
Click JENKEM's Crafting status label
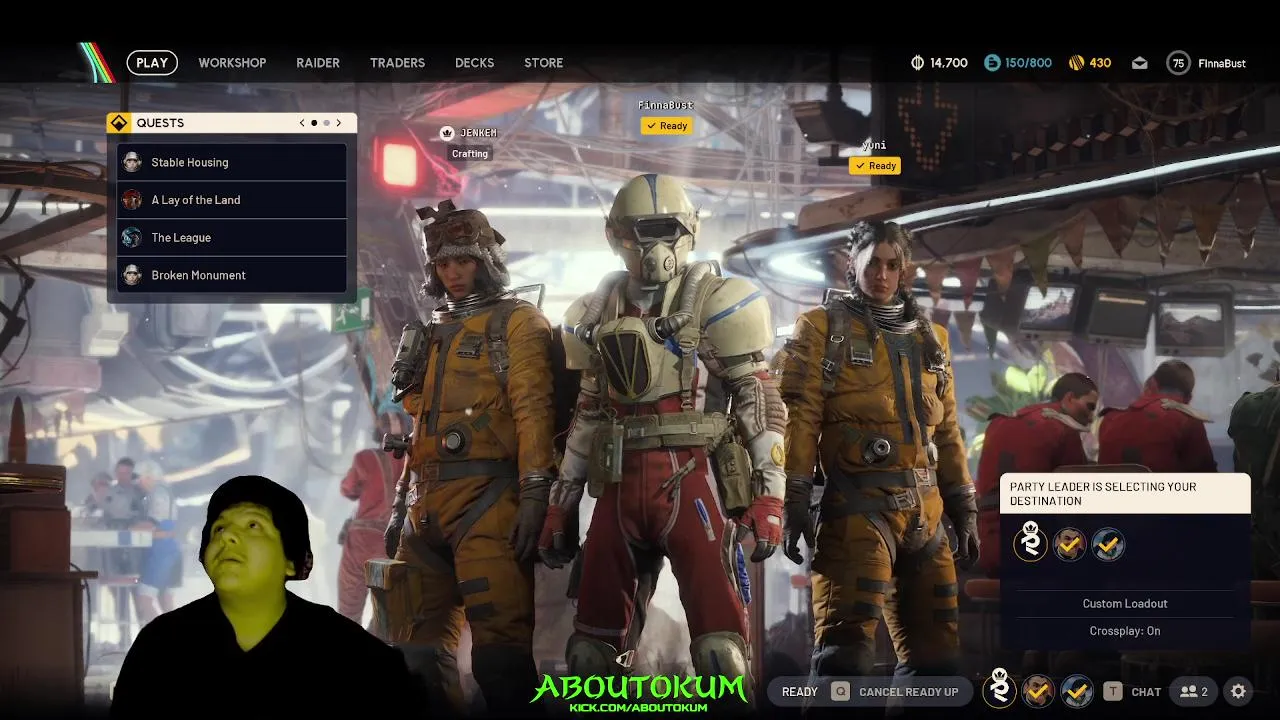pos(470,154)
